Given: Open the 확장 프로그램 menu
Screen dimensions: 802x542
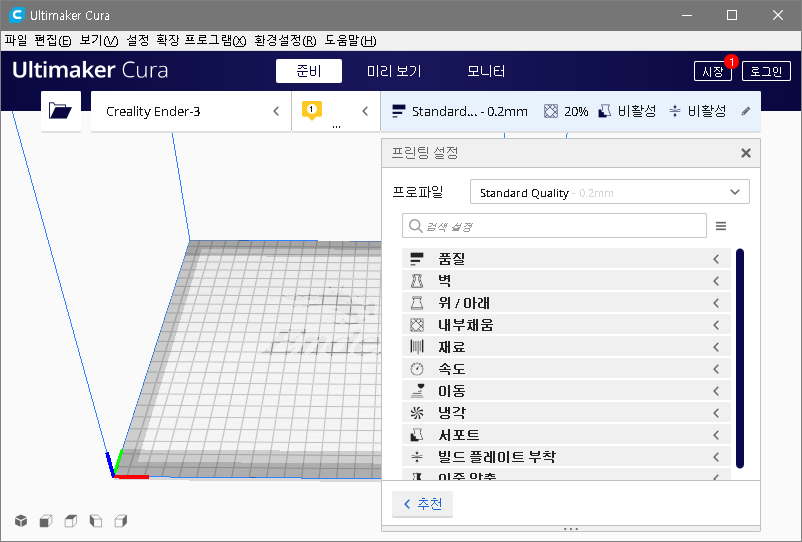Looking at the screenshot, I should click(x=202, y=40).
